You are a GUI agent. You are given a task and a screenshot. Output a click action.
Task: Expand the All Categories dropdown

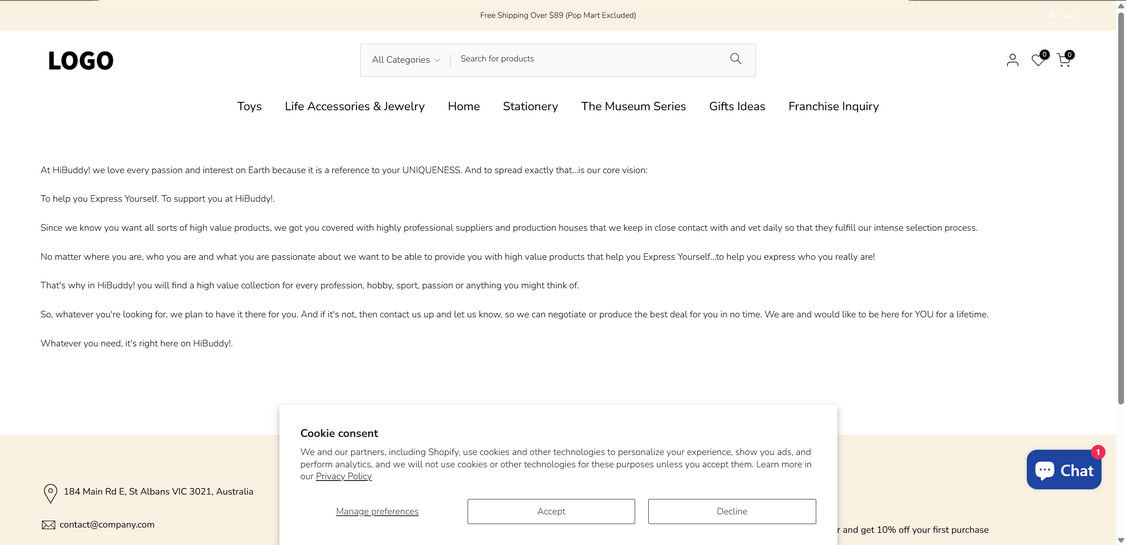click(x=406, y=60)
